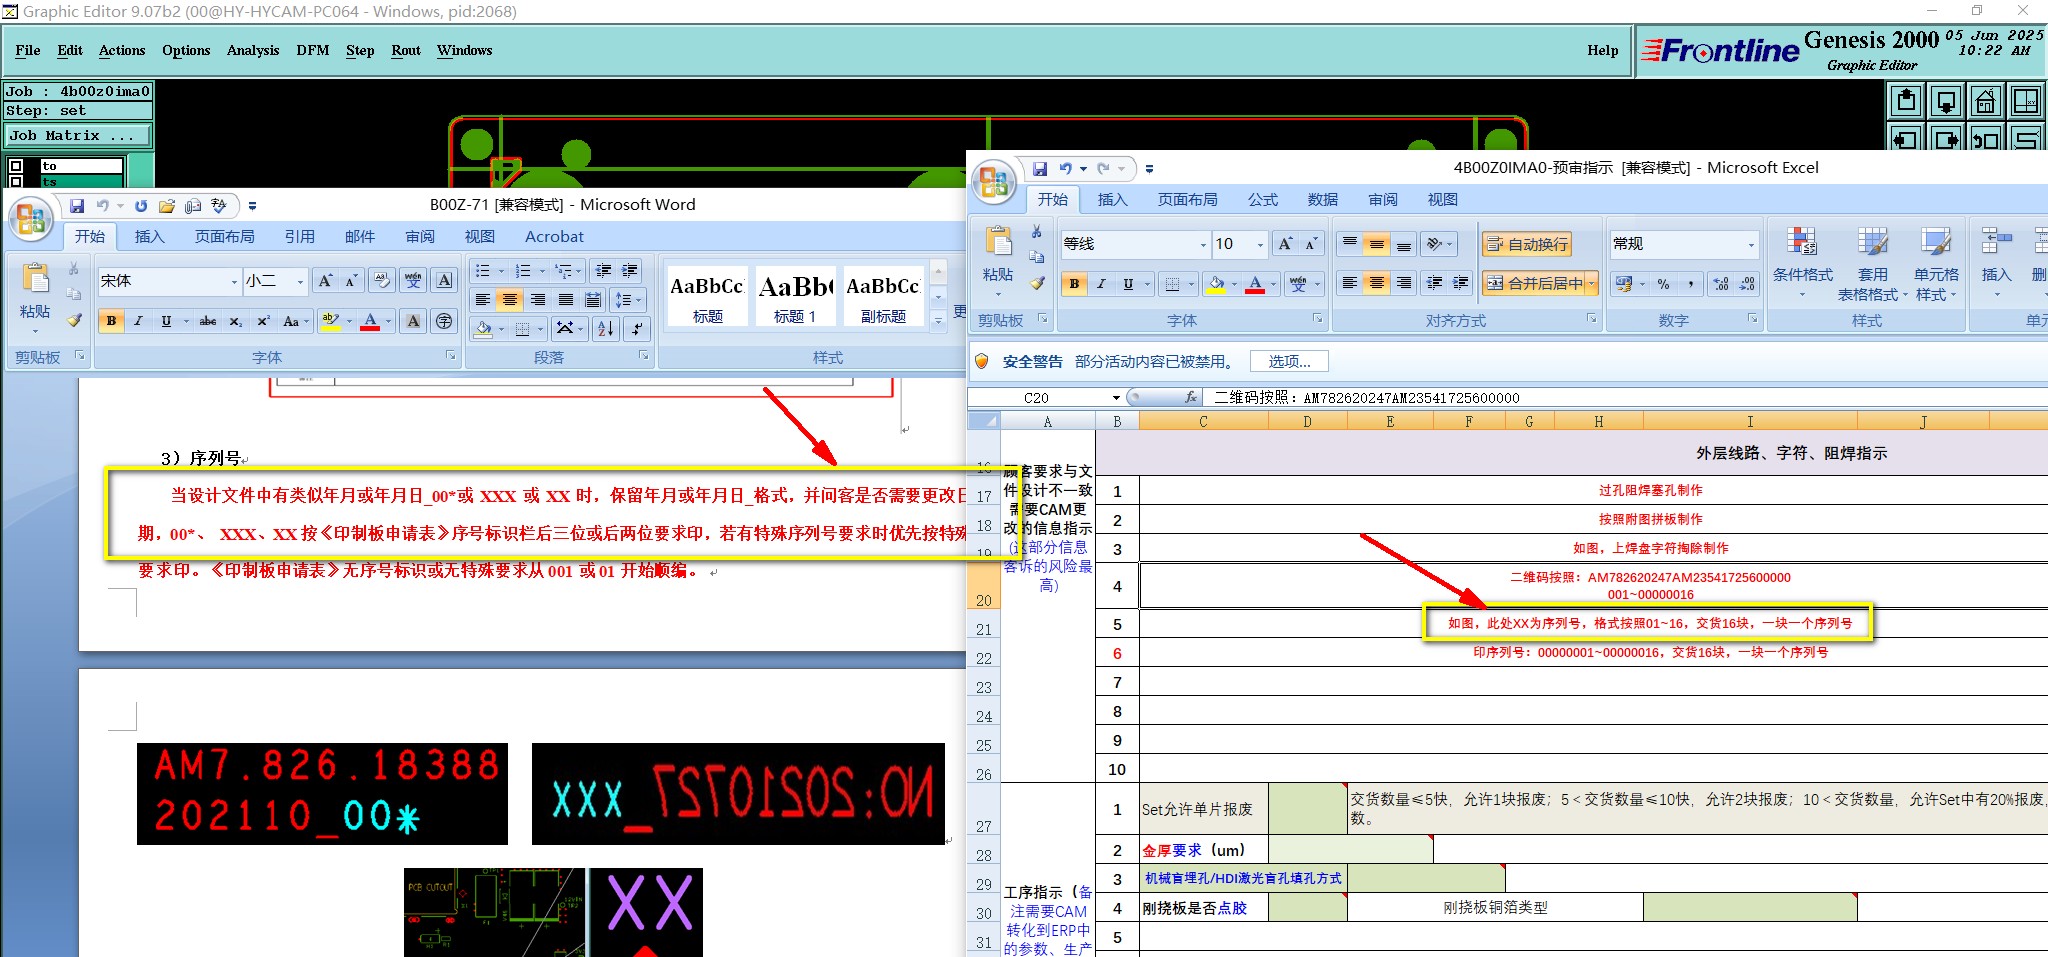The height and width of the screenshot is (957, 2048).
Task: Toggle Excel wrap text 自动换行
Action: click(1527, 244)
